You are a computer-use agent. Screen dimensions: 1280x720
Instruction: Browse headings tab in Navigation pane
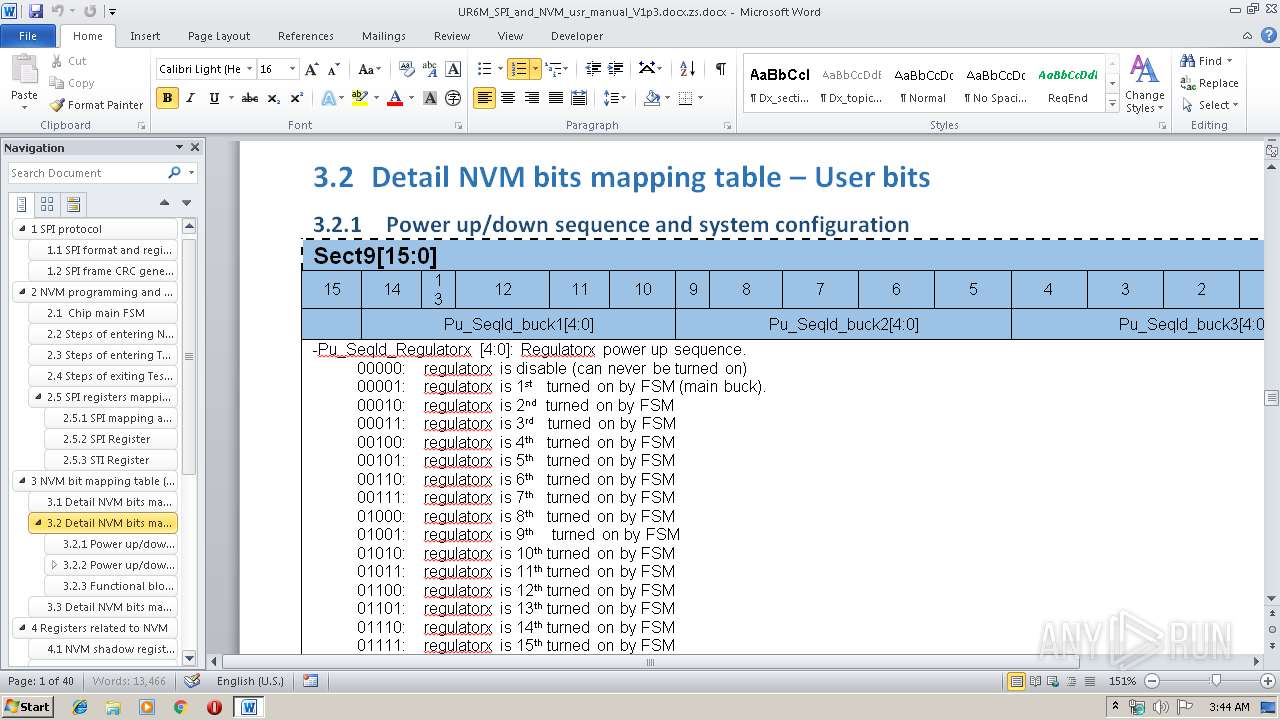[x=21, y=204]
